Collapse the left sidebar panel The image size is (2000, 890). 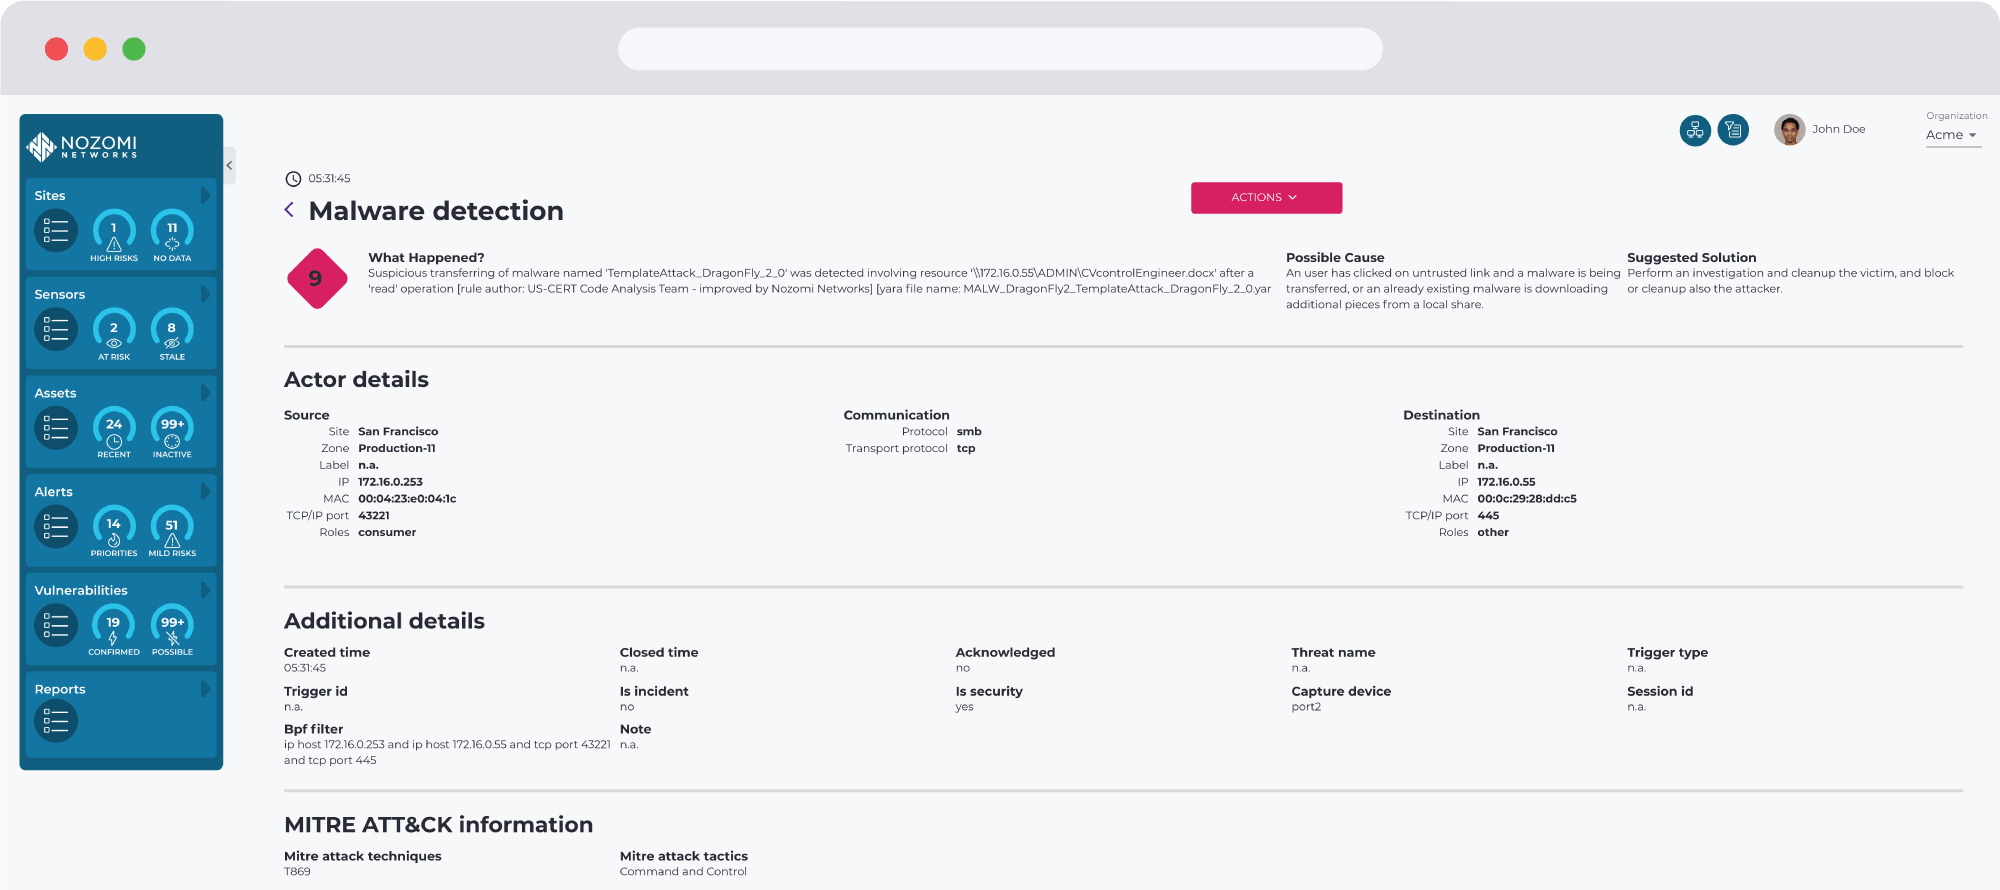click(229, 166)
